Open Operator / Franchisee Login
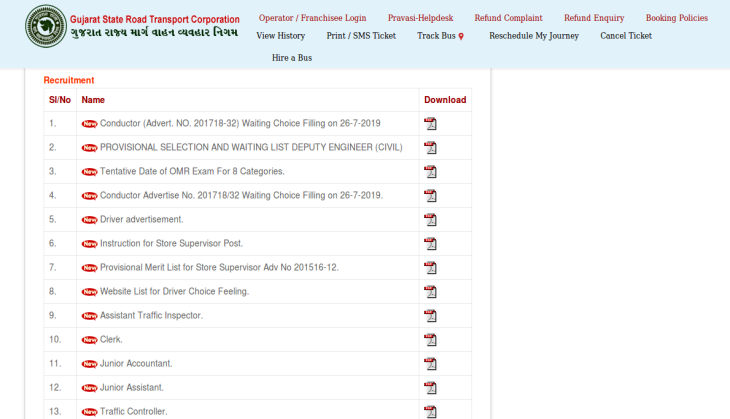This screenshot has width=730, height=419. (312, 18)
